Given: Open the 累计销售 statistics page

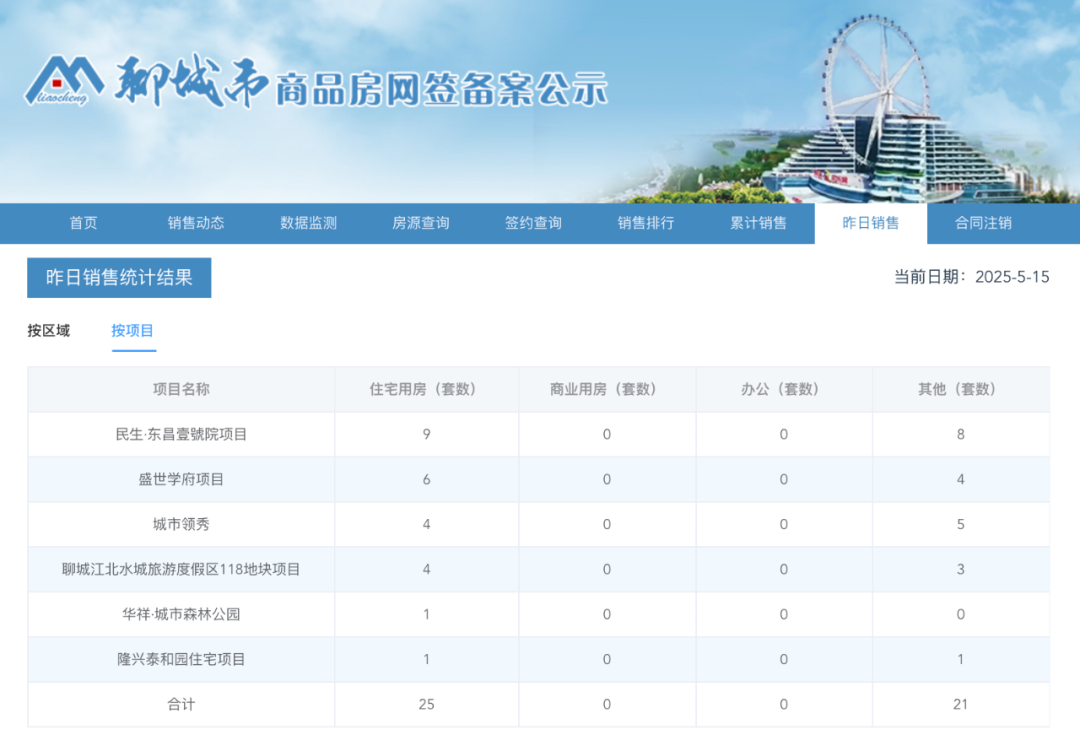Looking at the screenshot, I should pyautogui.click(x=758, y=223).
